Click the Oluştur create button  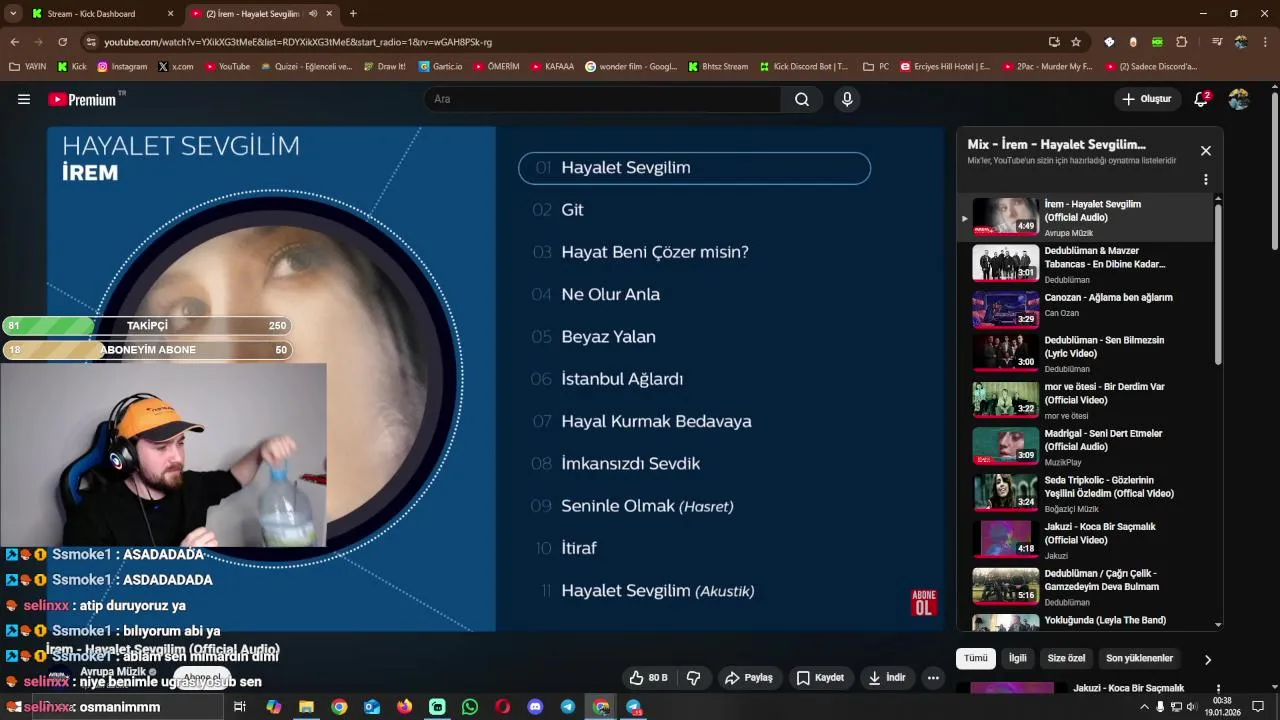click(x=1146, y=99)
